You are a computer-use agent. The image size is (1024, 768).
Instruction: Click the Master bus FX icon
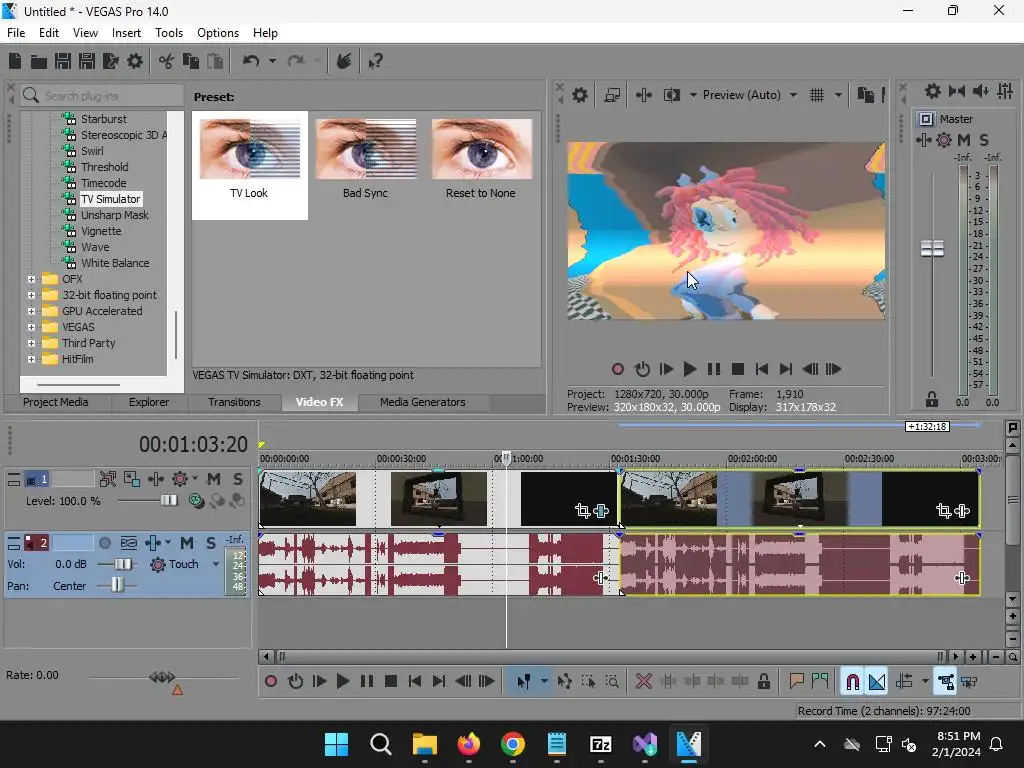point(923,140)
